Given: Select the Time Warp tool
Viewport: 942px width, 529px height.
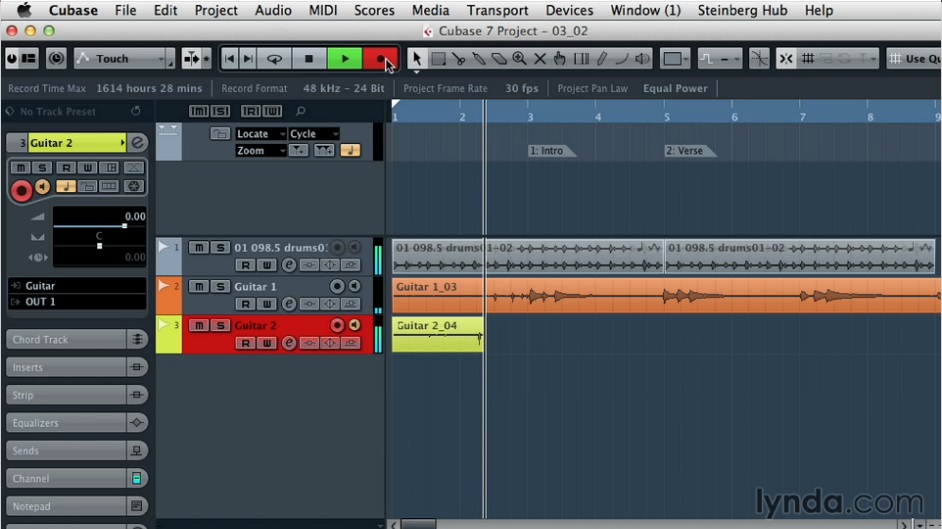Looking at the screenshot, I should tap(581, 59).
